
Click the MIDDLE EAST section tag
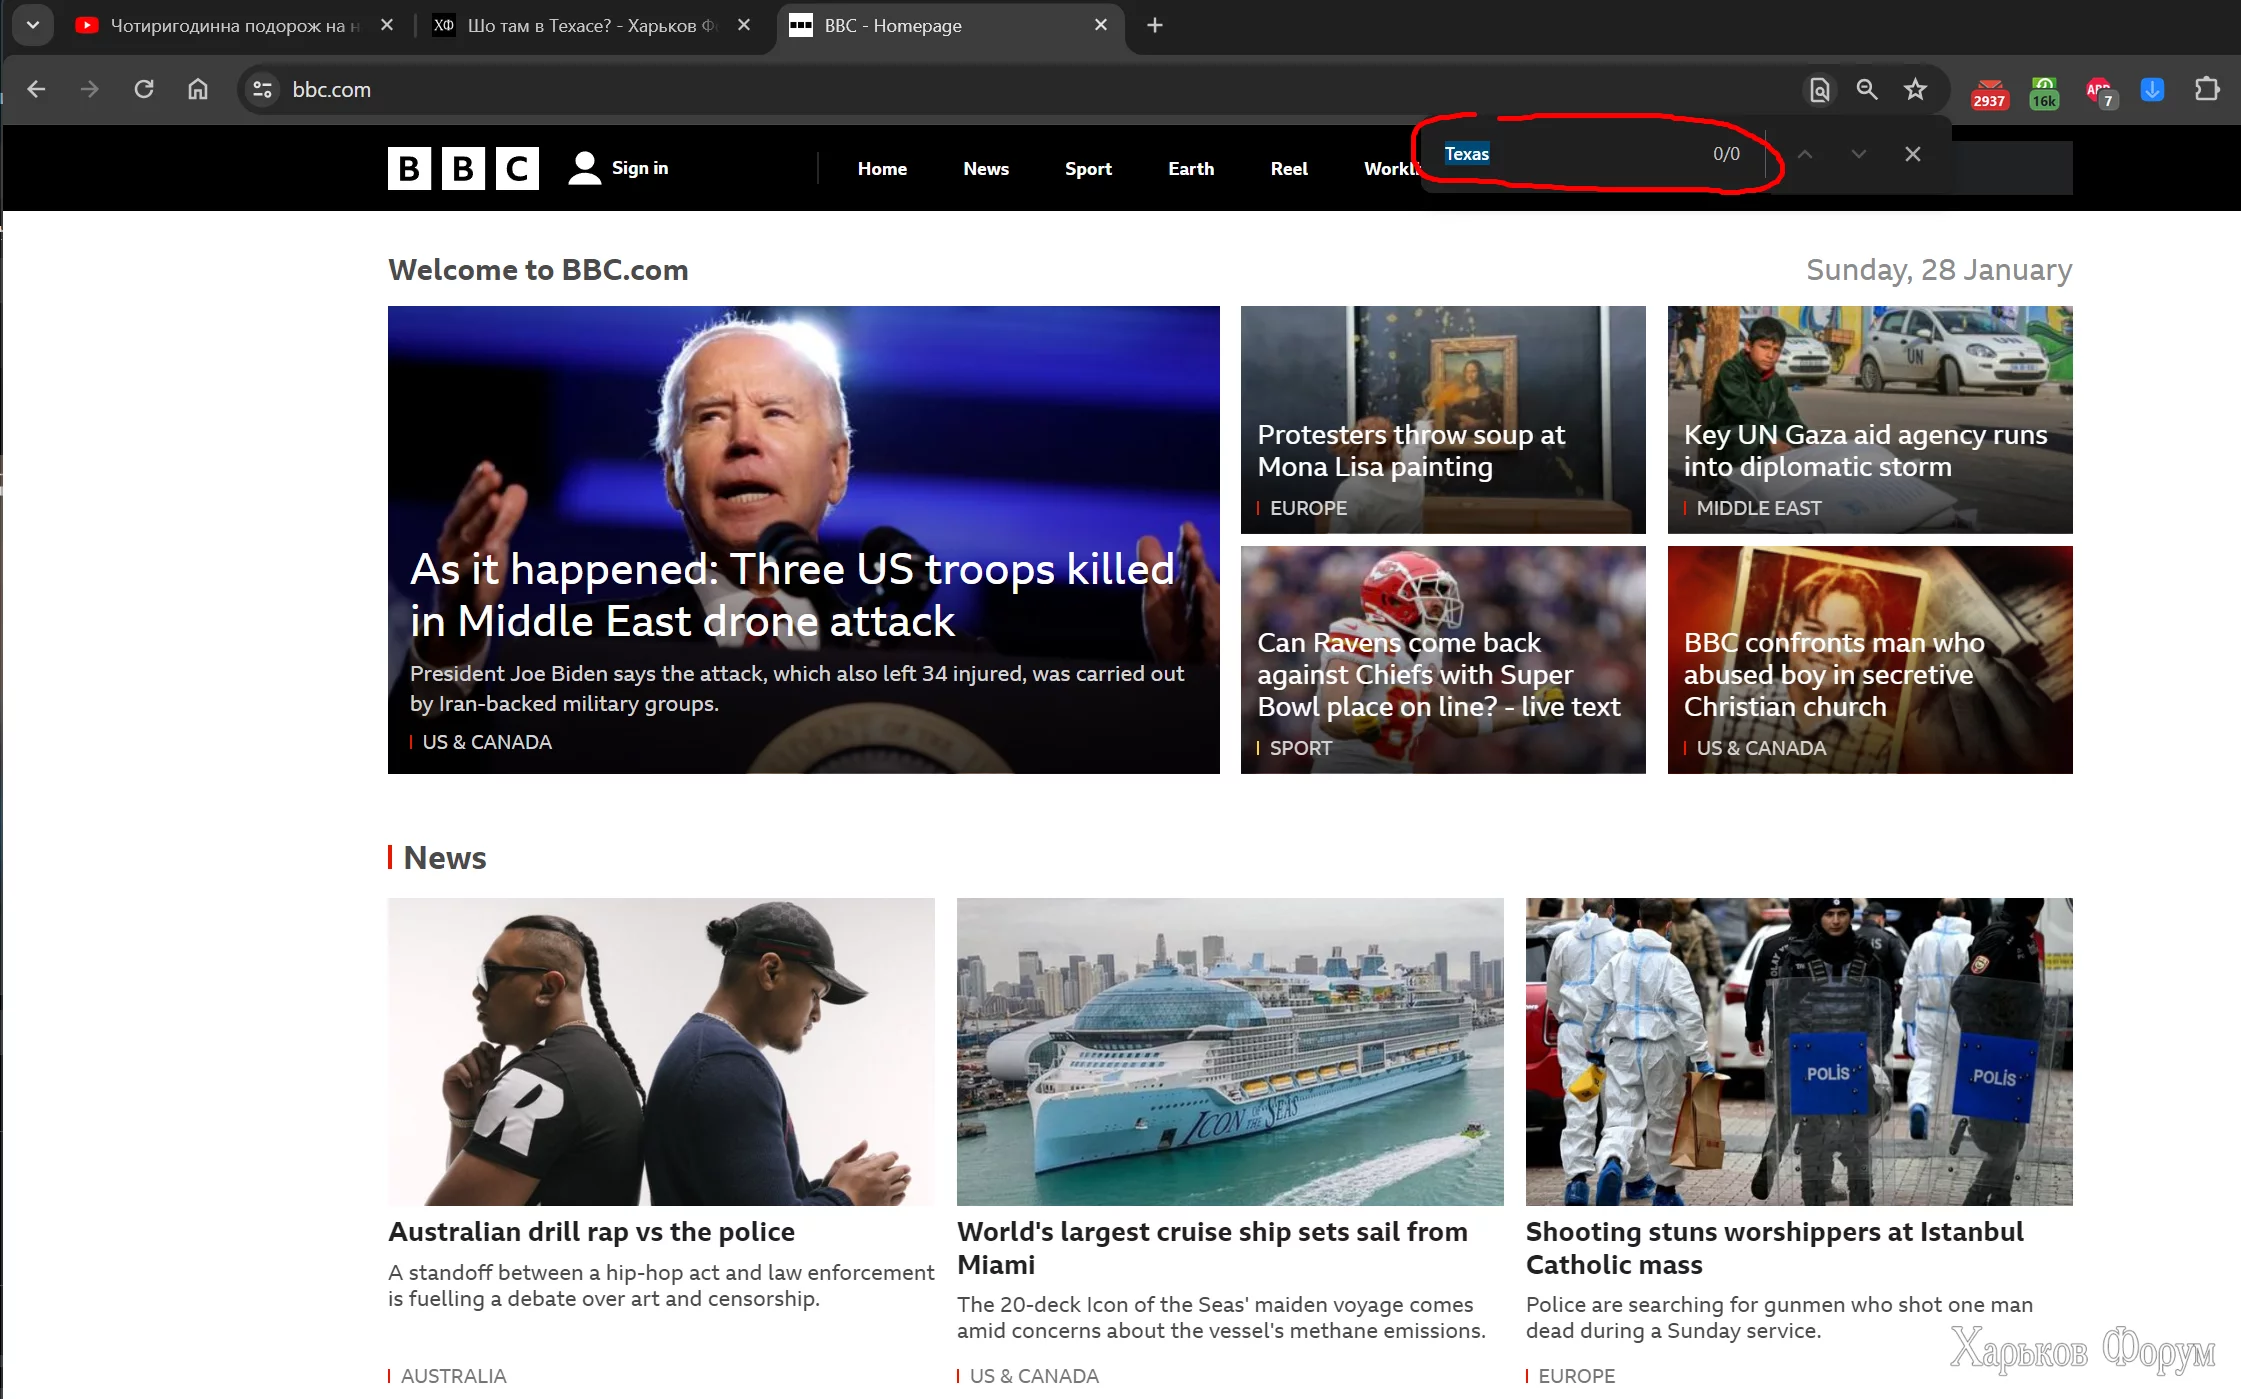(1759, 508)
